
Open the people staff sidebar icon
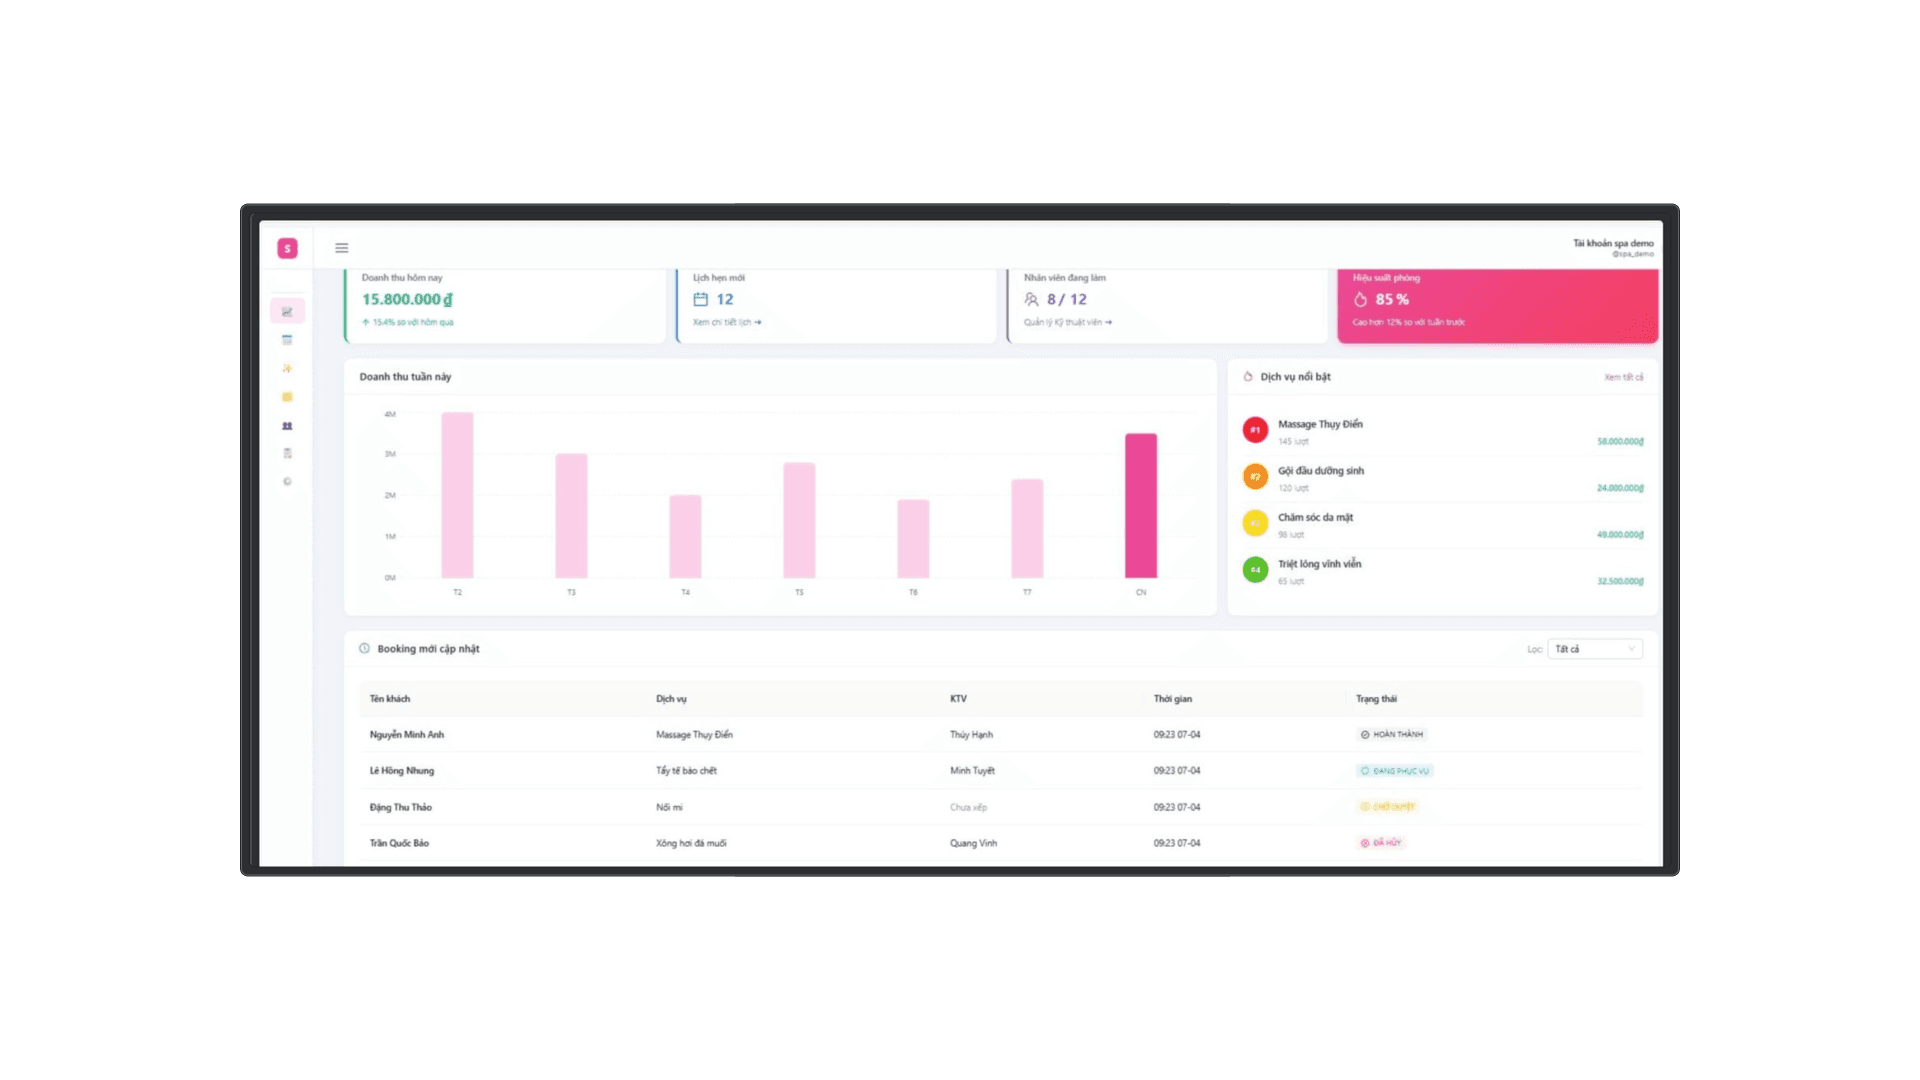click(287, 426)
